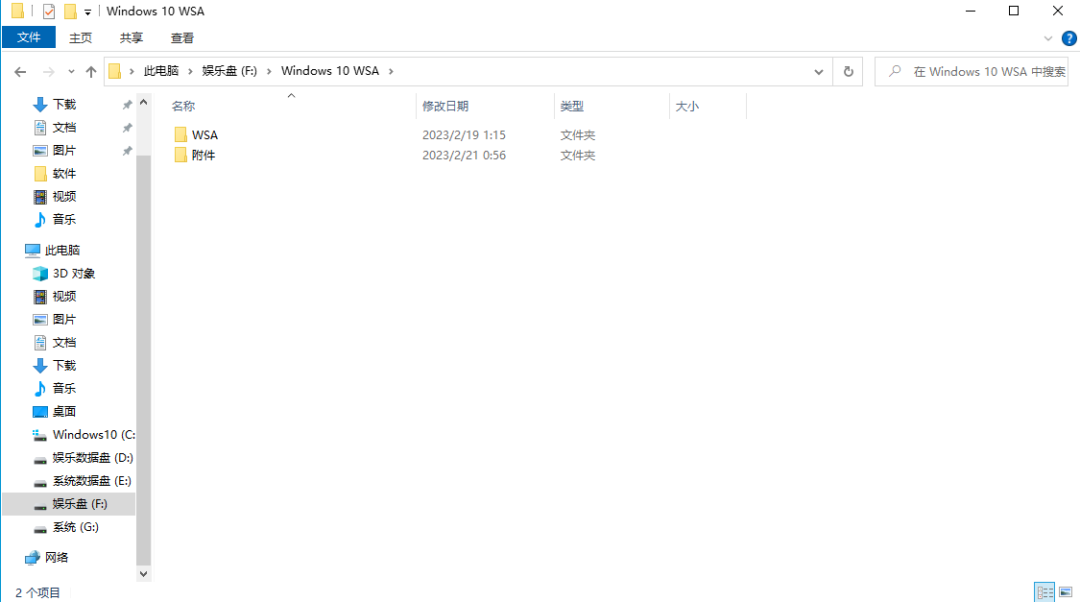The width and height of the screenshot is (1080, 602).
Task: Open the 附件 folder
Action: [x=204, y=155]
